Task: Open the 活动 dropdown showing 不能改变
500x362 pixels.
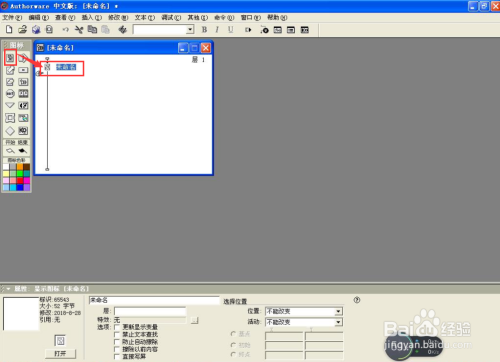Action: tap(304, 322)
